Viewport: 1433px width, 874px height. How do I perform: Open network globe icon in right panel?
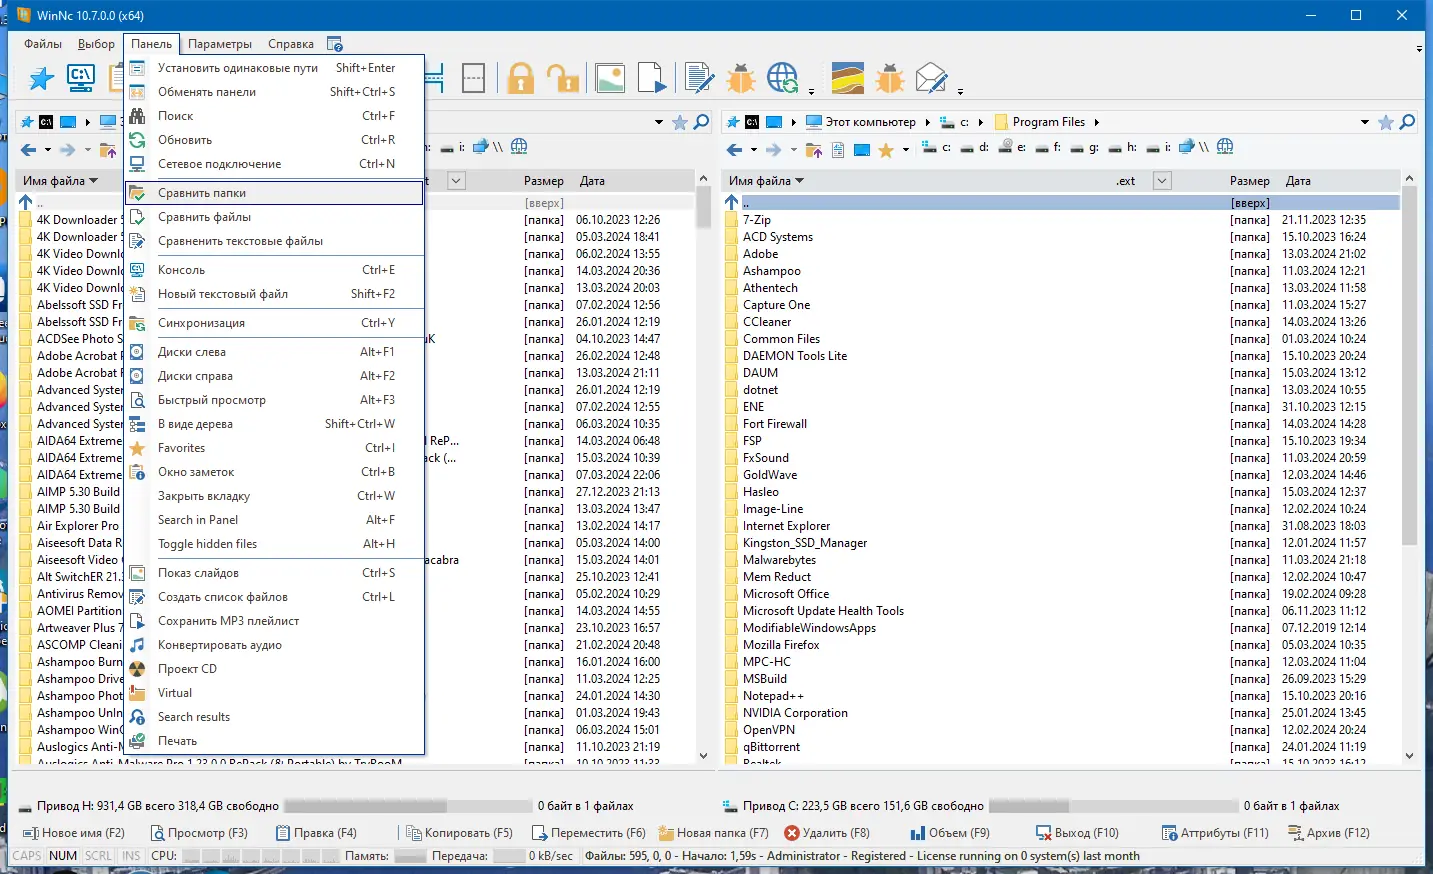click(x=1225, y=147)
